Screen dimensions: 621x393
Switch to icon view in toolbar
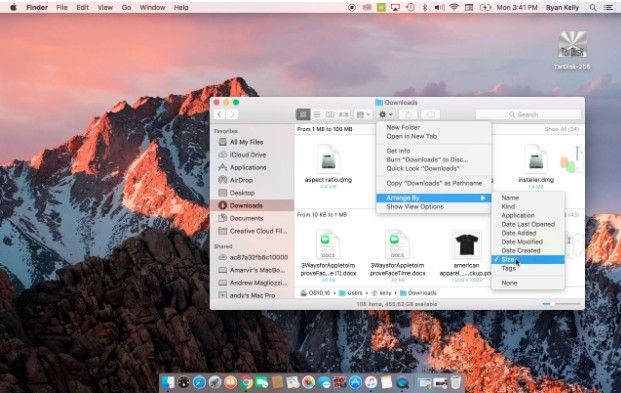303,114
